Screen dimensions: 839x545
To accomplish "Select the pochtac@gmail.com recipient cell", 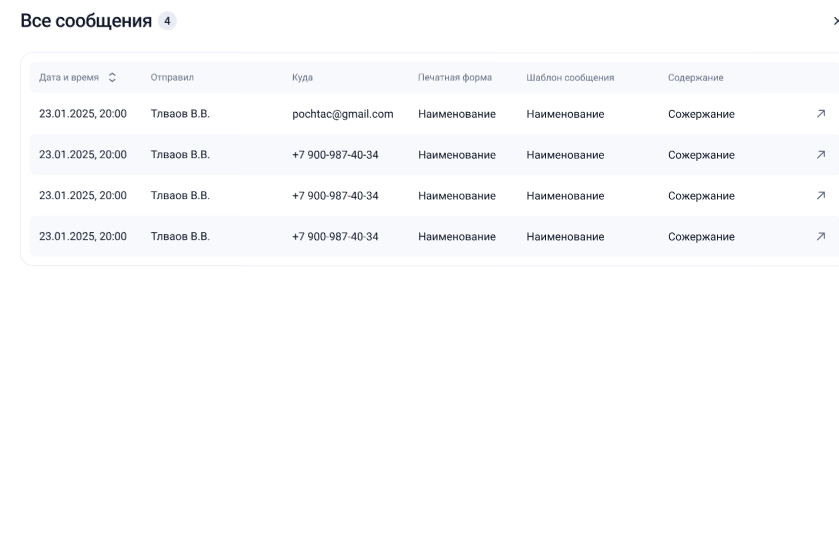I will point(342,114).
